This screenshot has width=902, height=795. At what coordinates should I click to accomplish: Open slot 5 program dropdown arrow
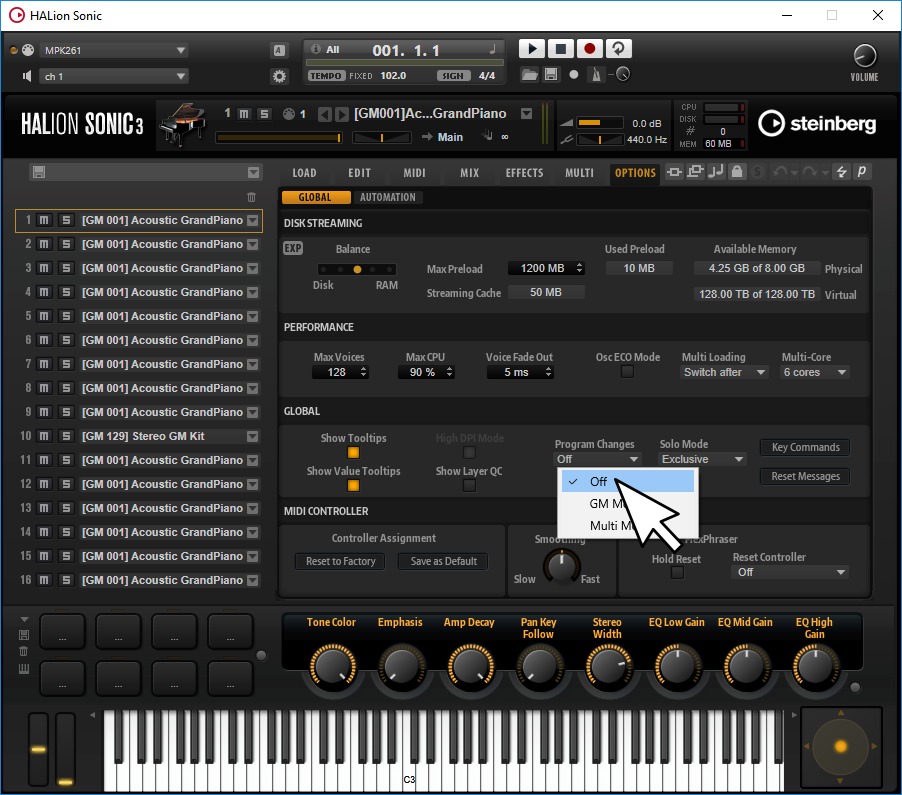coord(253,316)
